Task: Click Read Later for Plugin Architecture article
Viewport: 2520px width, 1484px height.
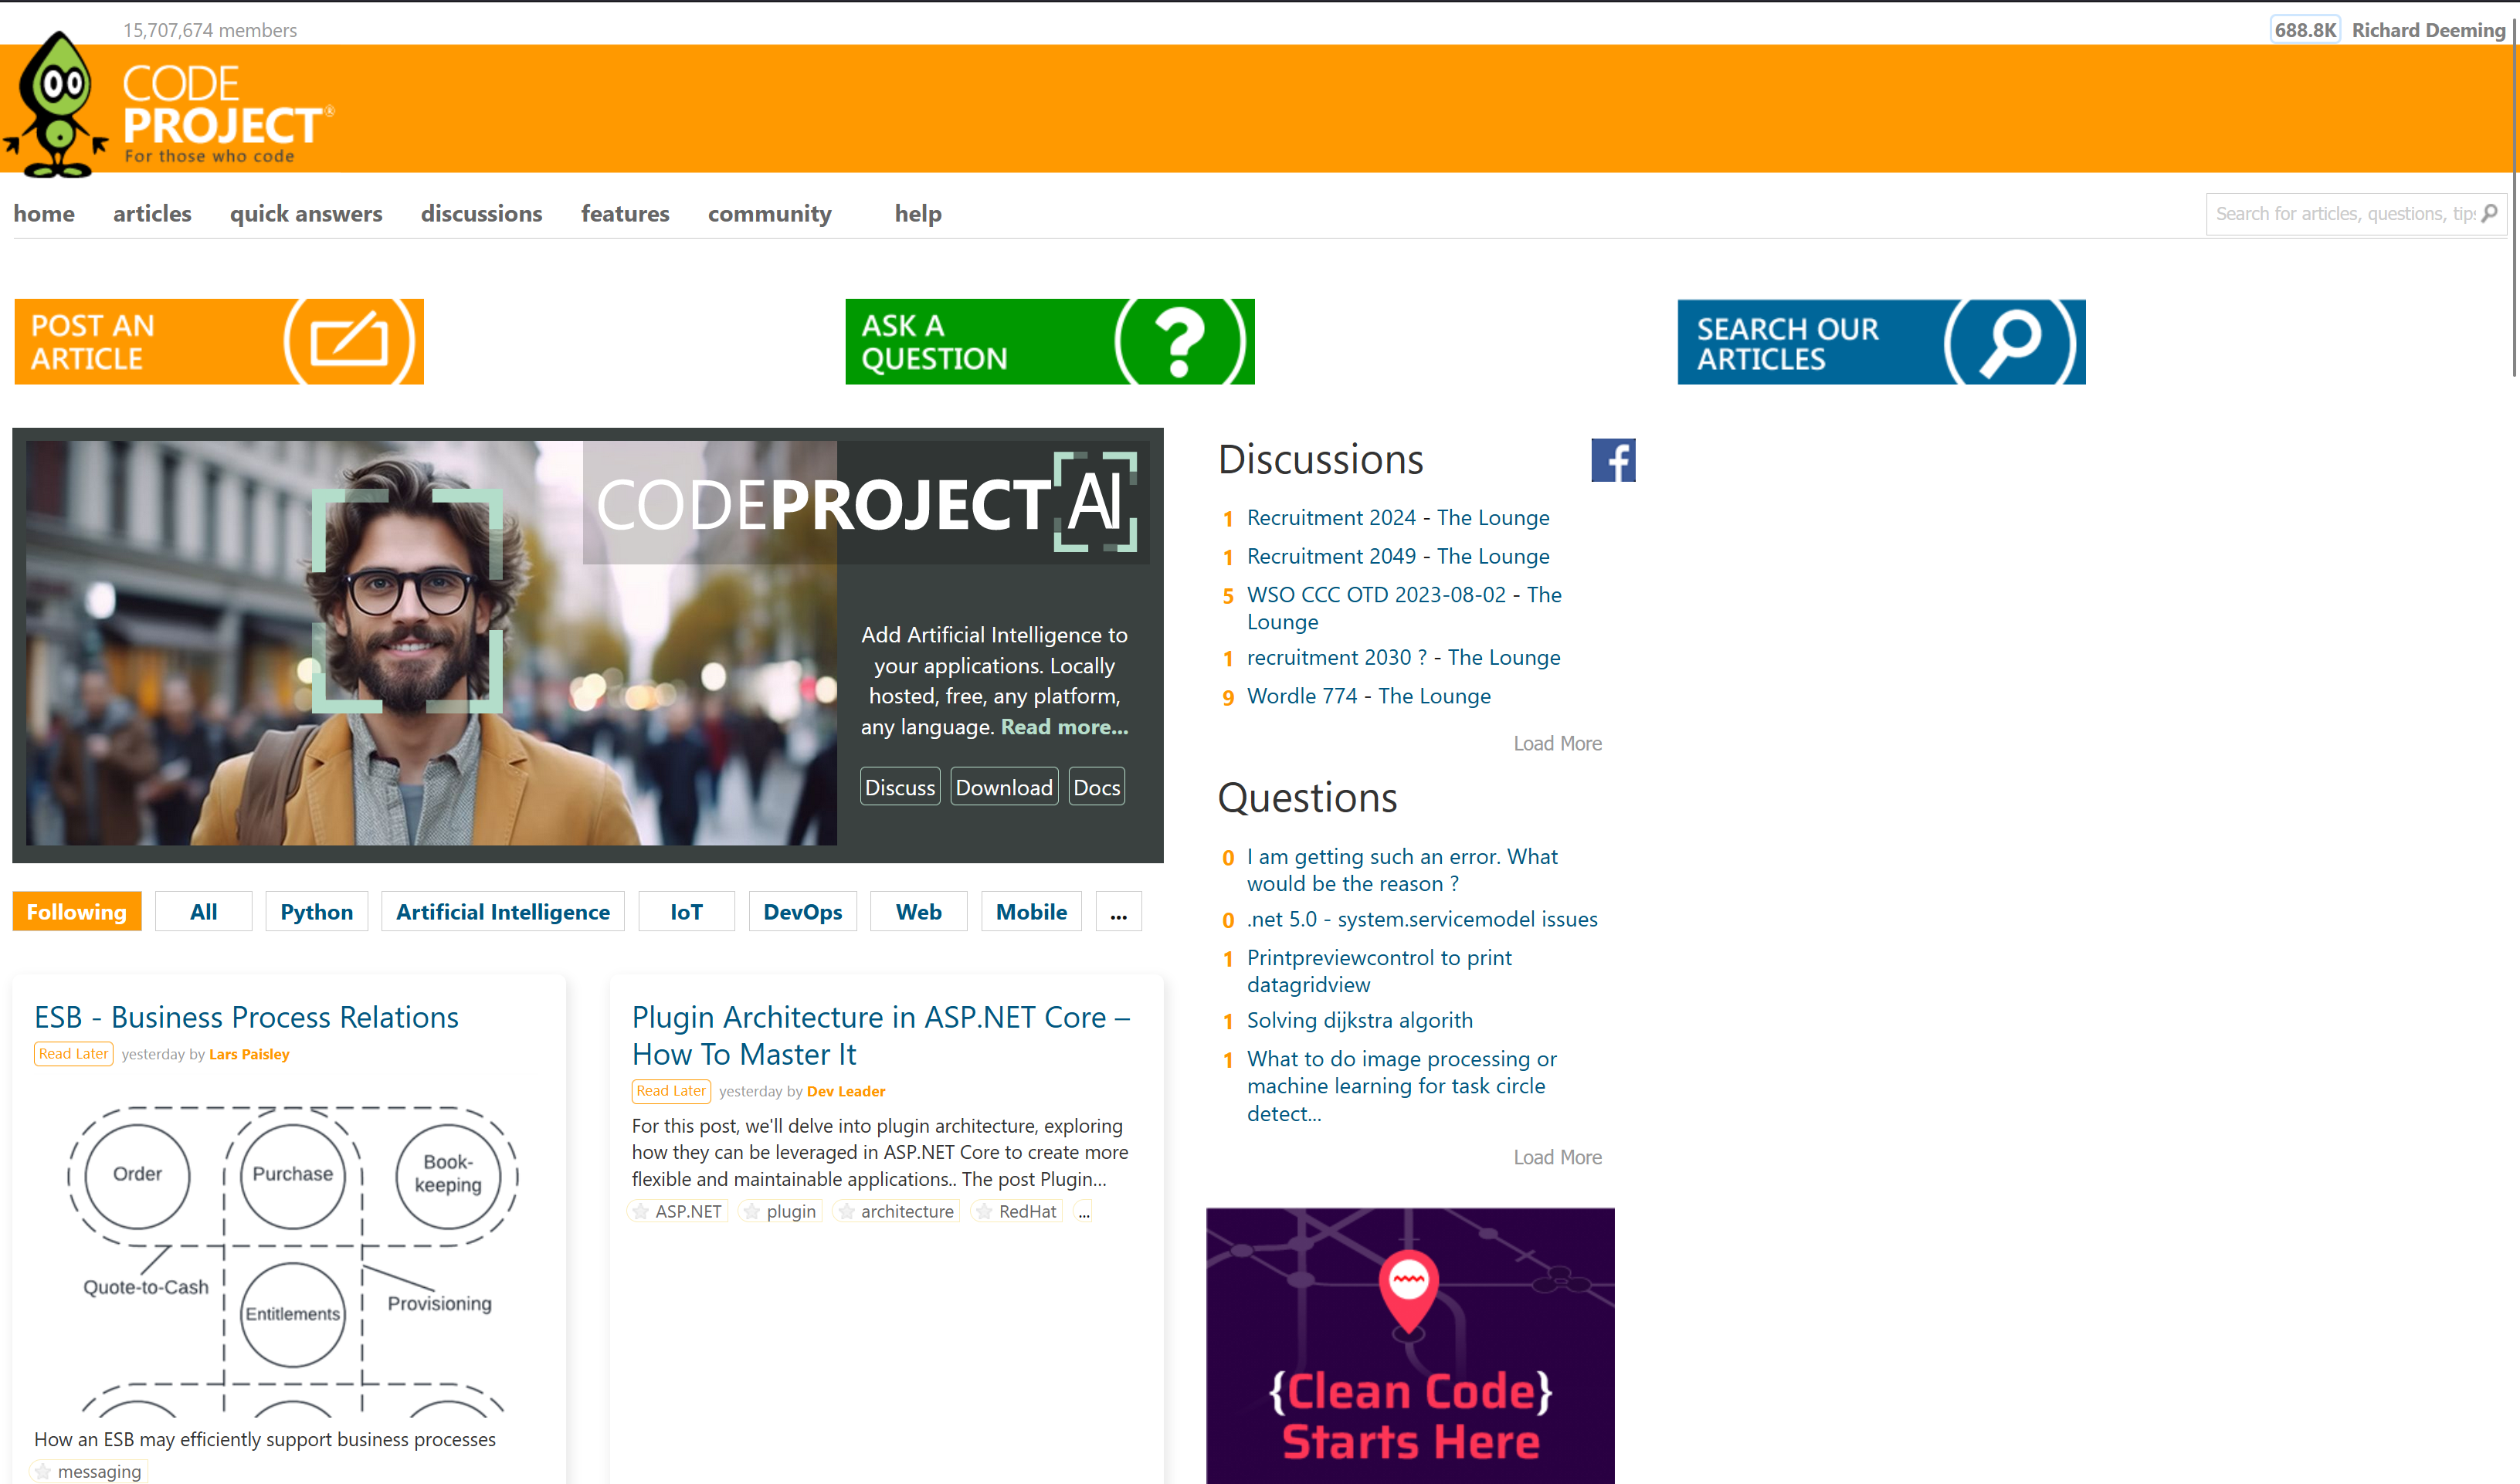Action: (671, 1091)
